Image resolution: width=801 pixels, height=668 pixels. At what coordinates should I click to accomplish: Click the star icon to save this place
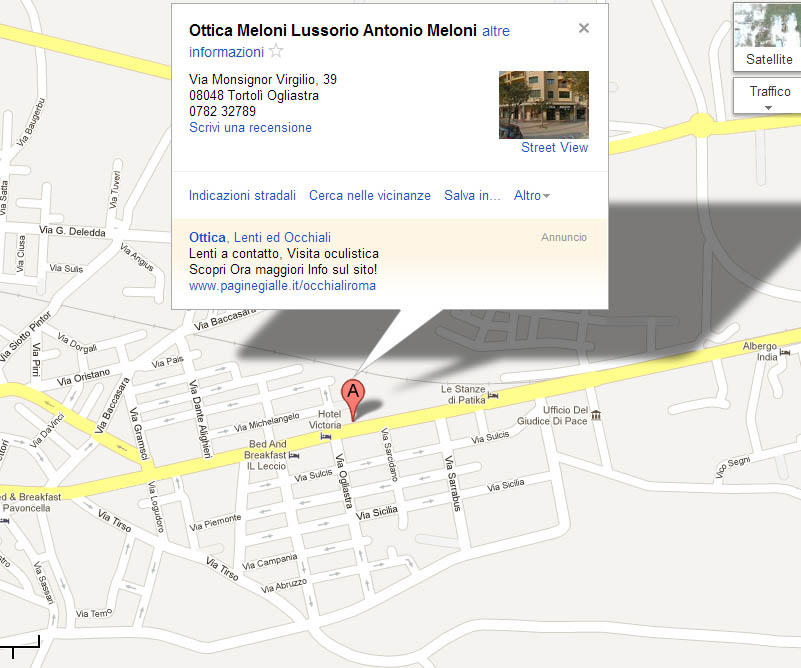pyautogui.click(x=276, y=51)
